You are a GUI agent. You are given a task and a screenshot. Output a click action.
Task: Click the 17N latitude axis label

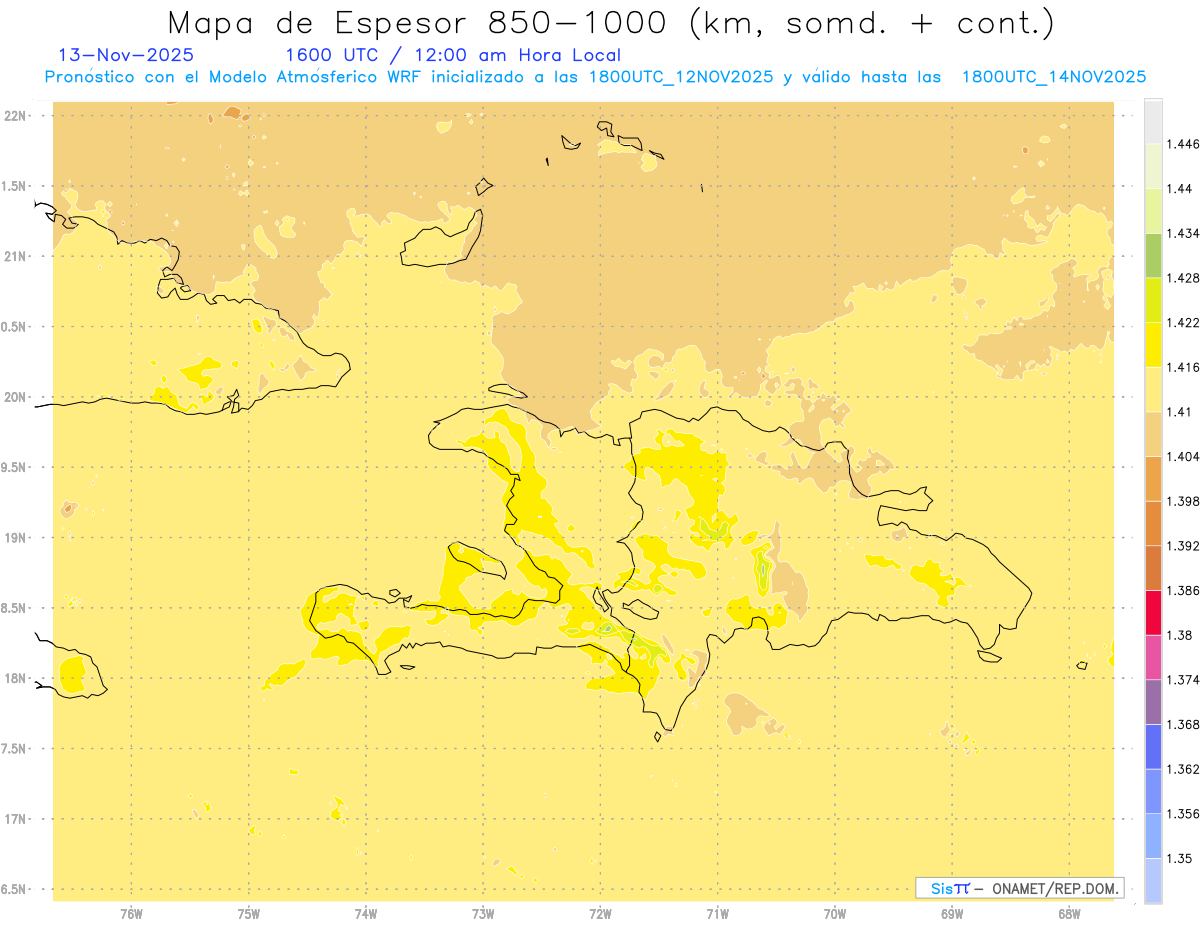point(14,819)
